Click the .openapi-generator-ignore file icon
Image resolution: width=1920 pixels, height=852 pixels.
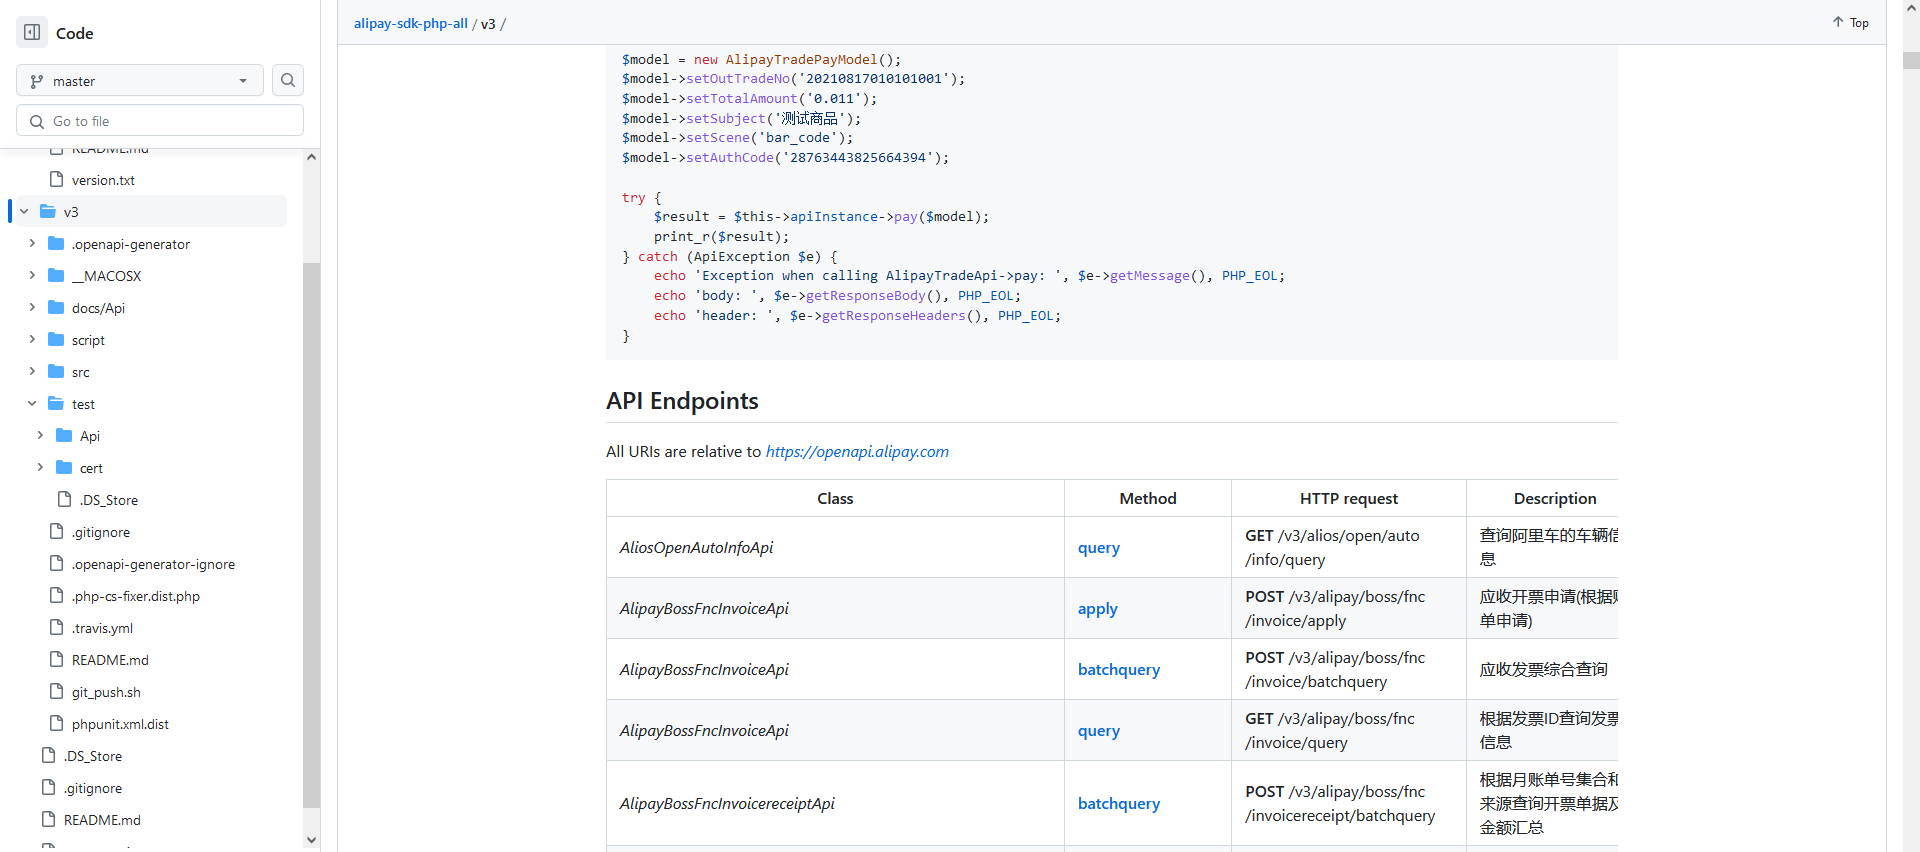tap(57, 563)
